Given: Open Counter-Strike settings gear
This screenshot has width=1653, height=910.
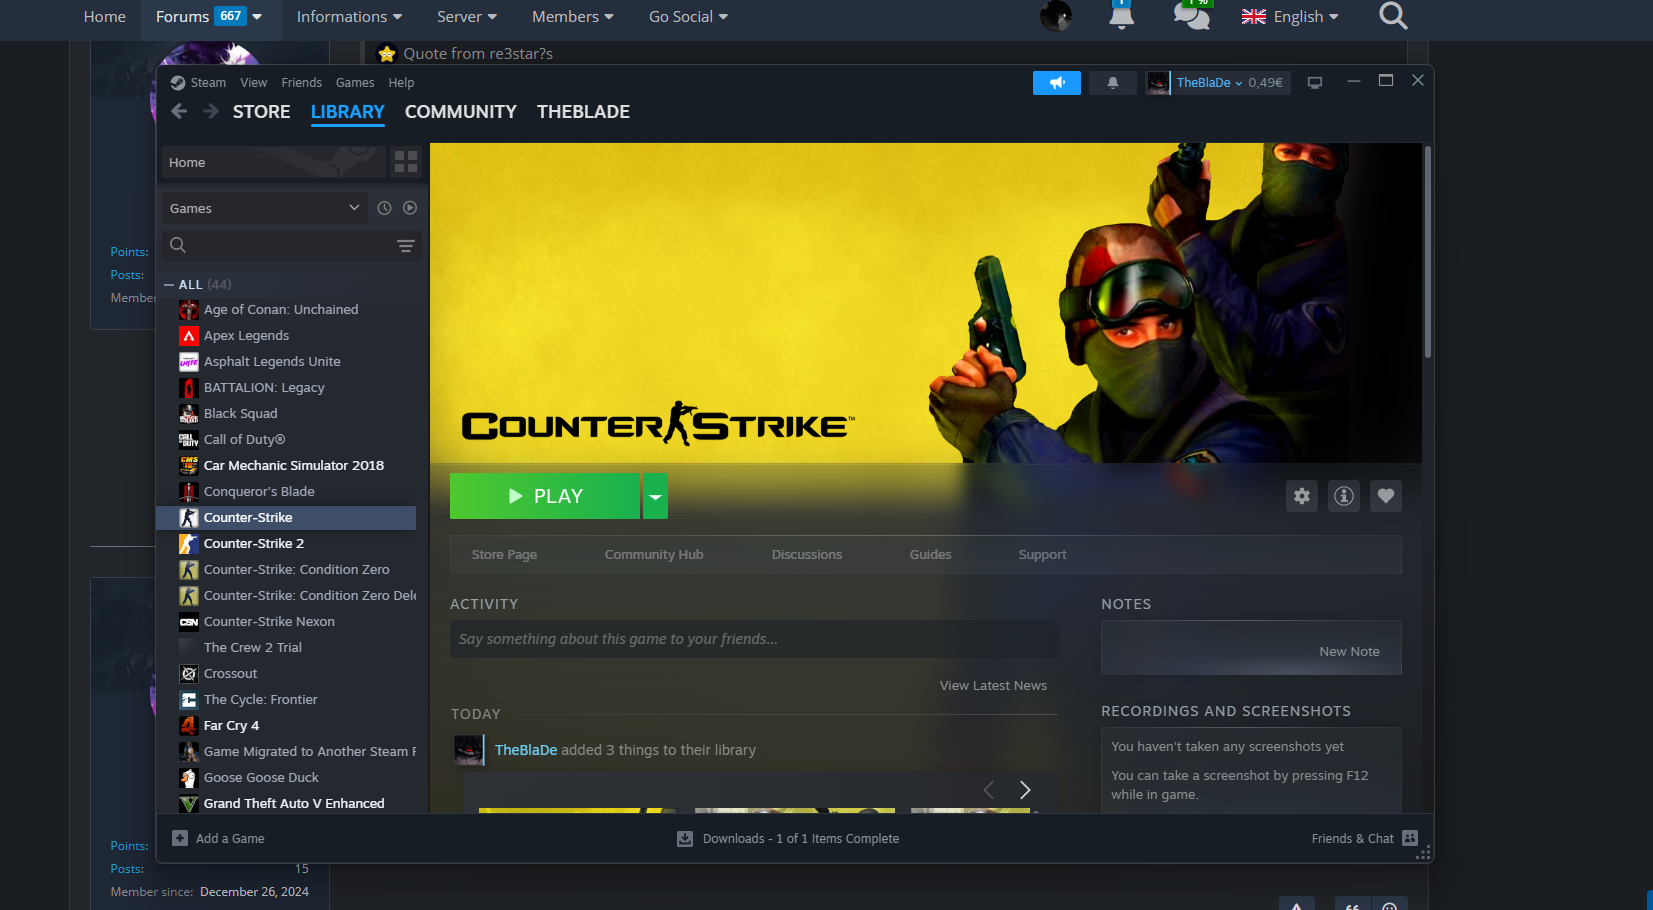Looking at the screenshot, I should coord(1301,496).
